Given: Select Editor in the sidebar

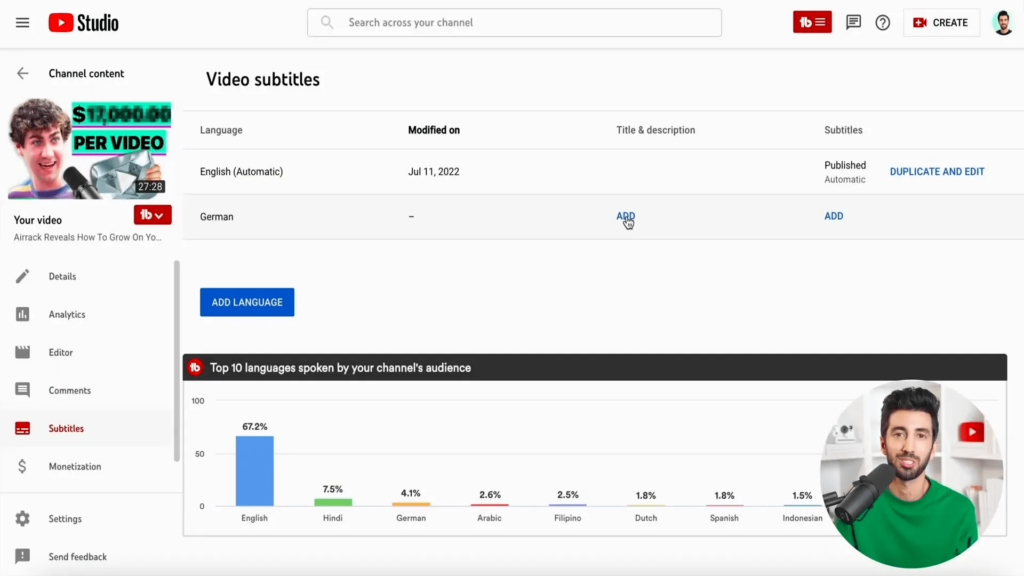Looking at the screenshot, I should [x=60, y=352].
